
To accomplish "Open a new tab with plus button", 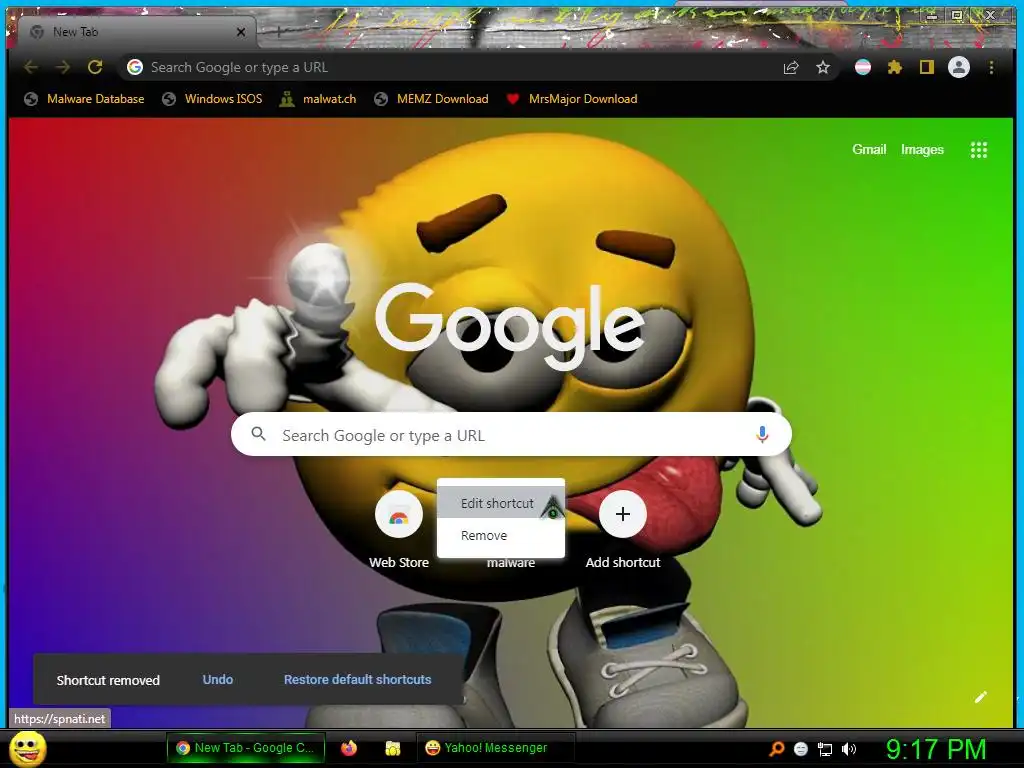I will [278, 31].
